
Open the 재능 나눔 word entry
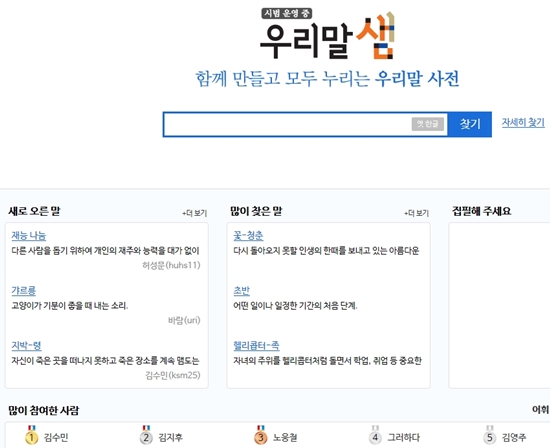pos(29,235)
